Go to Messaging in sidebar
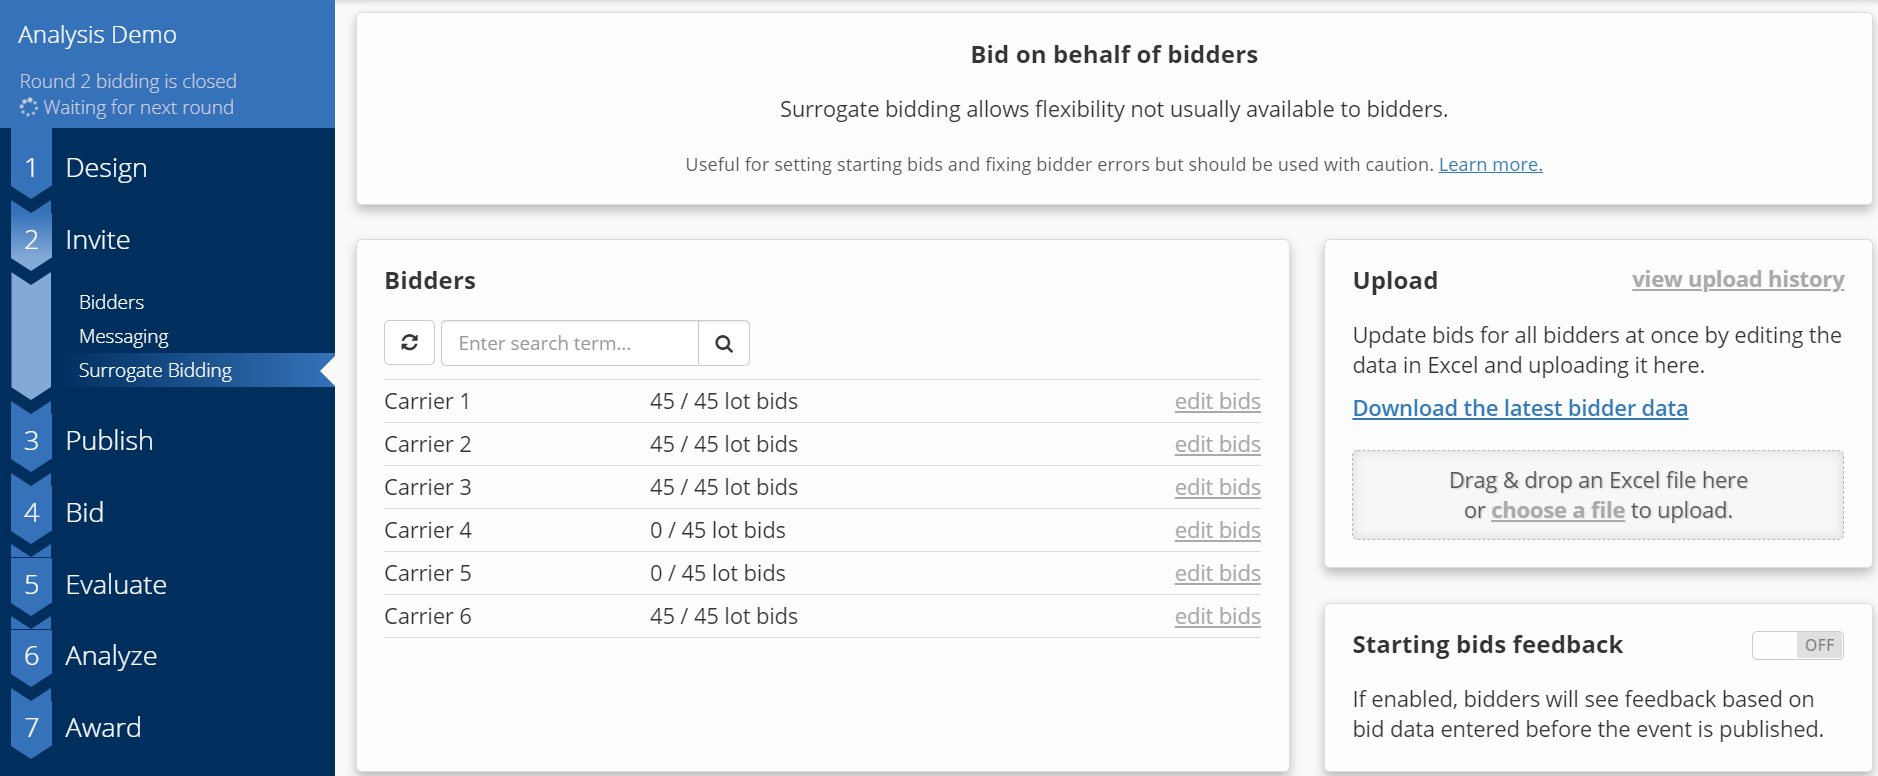Image resolution: width=1878 pixels, height=776 pixels. click(123, 336)
